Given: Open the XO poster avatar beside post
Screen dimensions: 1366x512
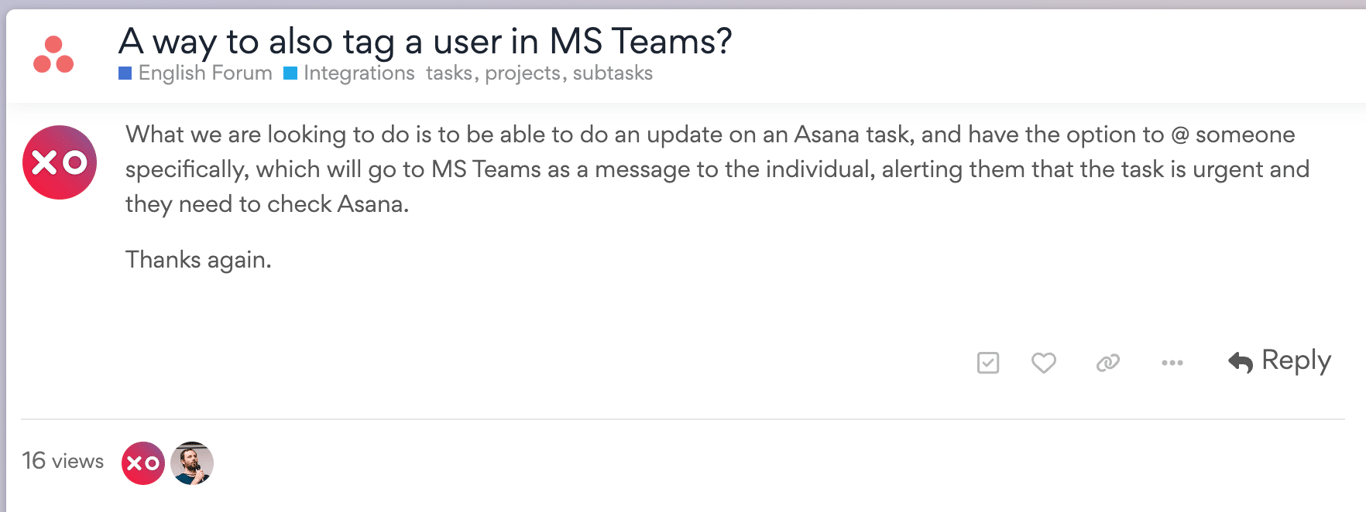Looking at the screenshot, I should coord(59,162).
